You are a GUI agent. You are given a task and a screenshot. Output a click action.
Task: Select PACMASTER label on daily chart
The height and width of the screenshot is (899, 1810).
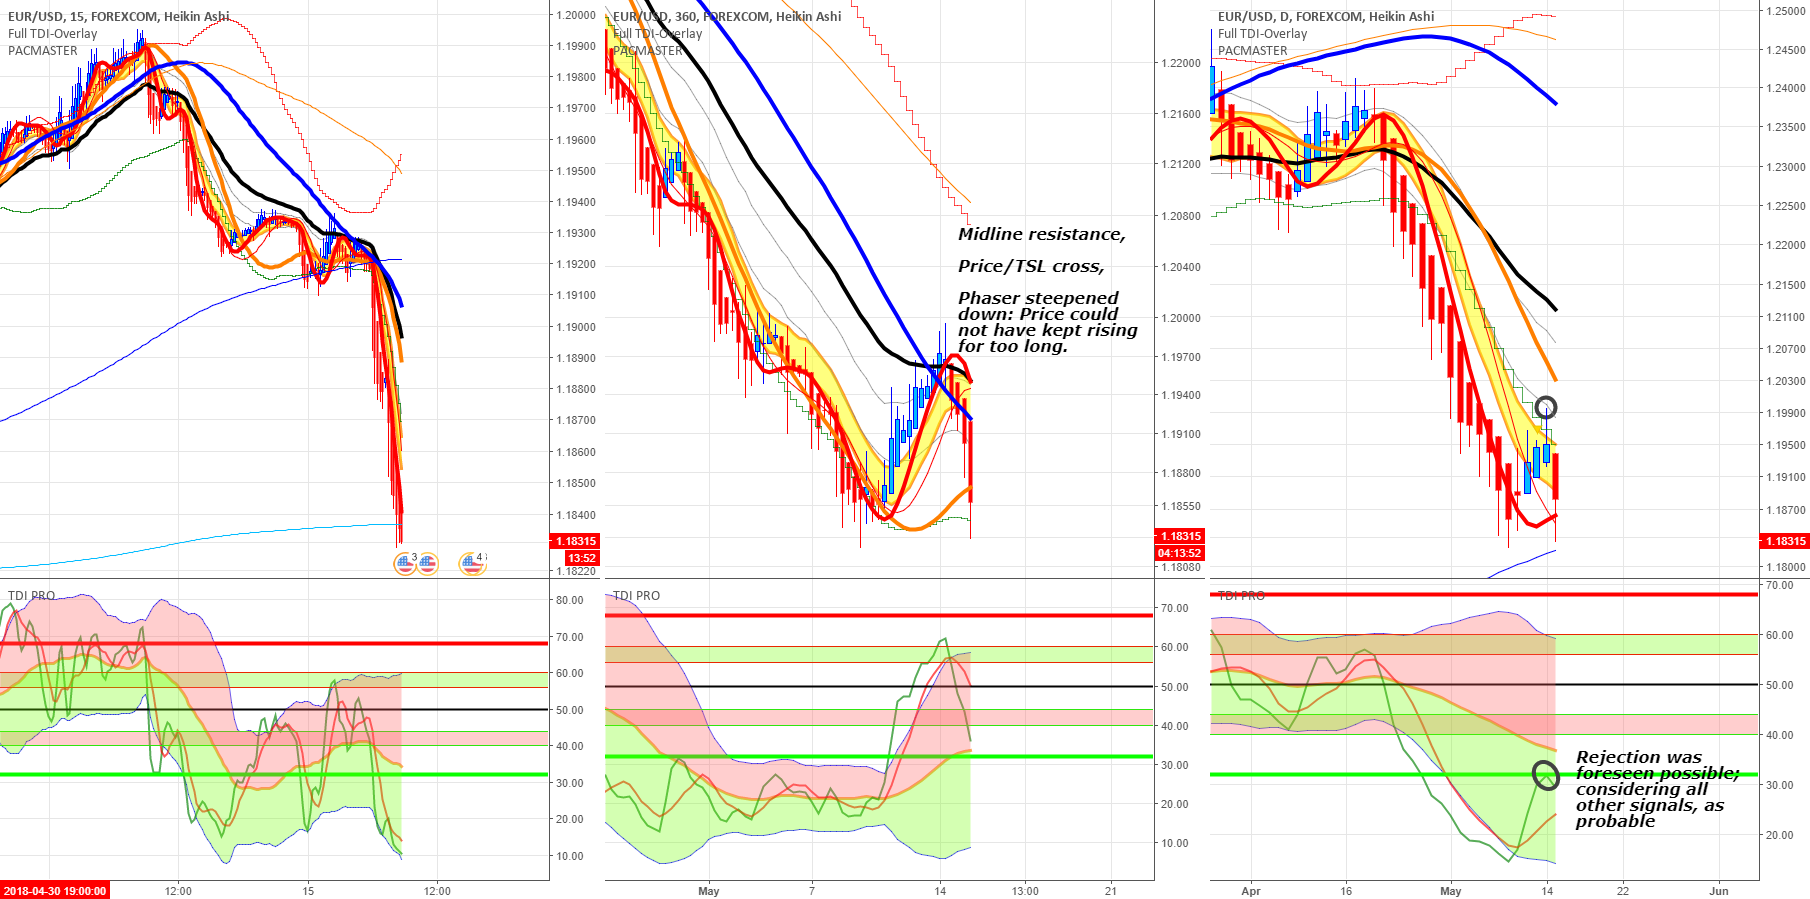1253,51
